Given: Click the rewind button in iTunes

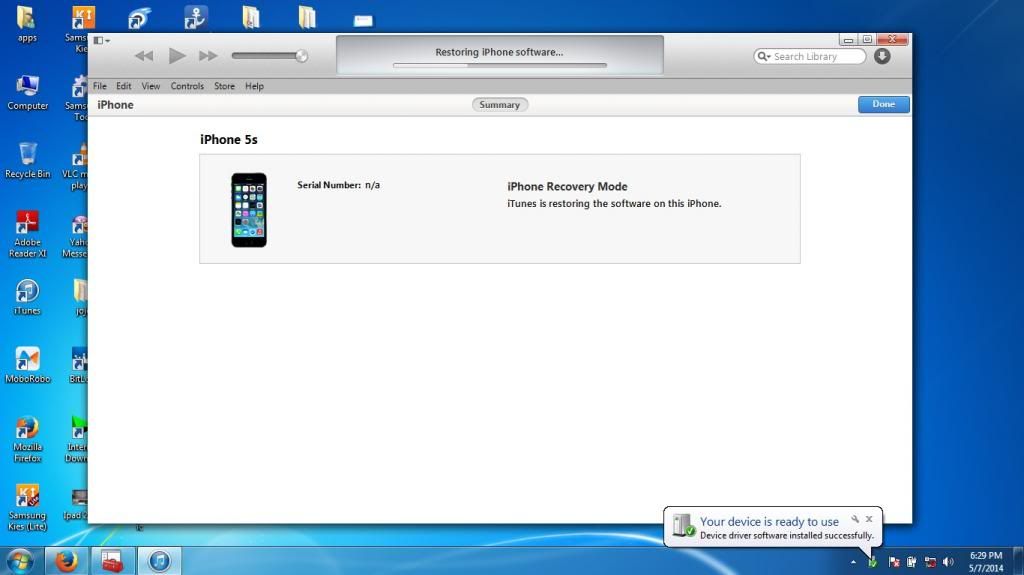Looking at the screenshot, I should click(x=144, y=56).
